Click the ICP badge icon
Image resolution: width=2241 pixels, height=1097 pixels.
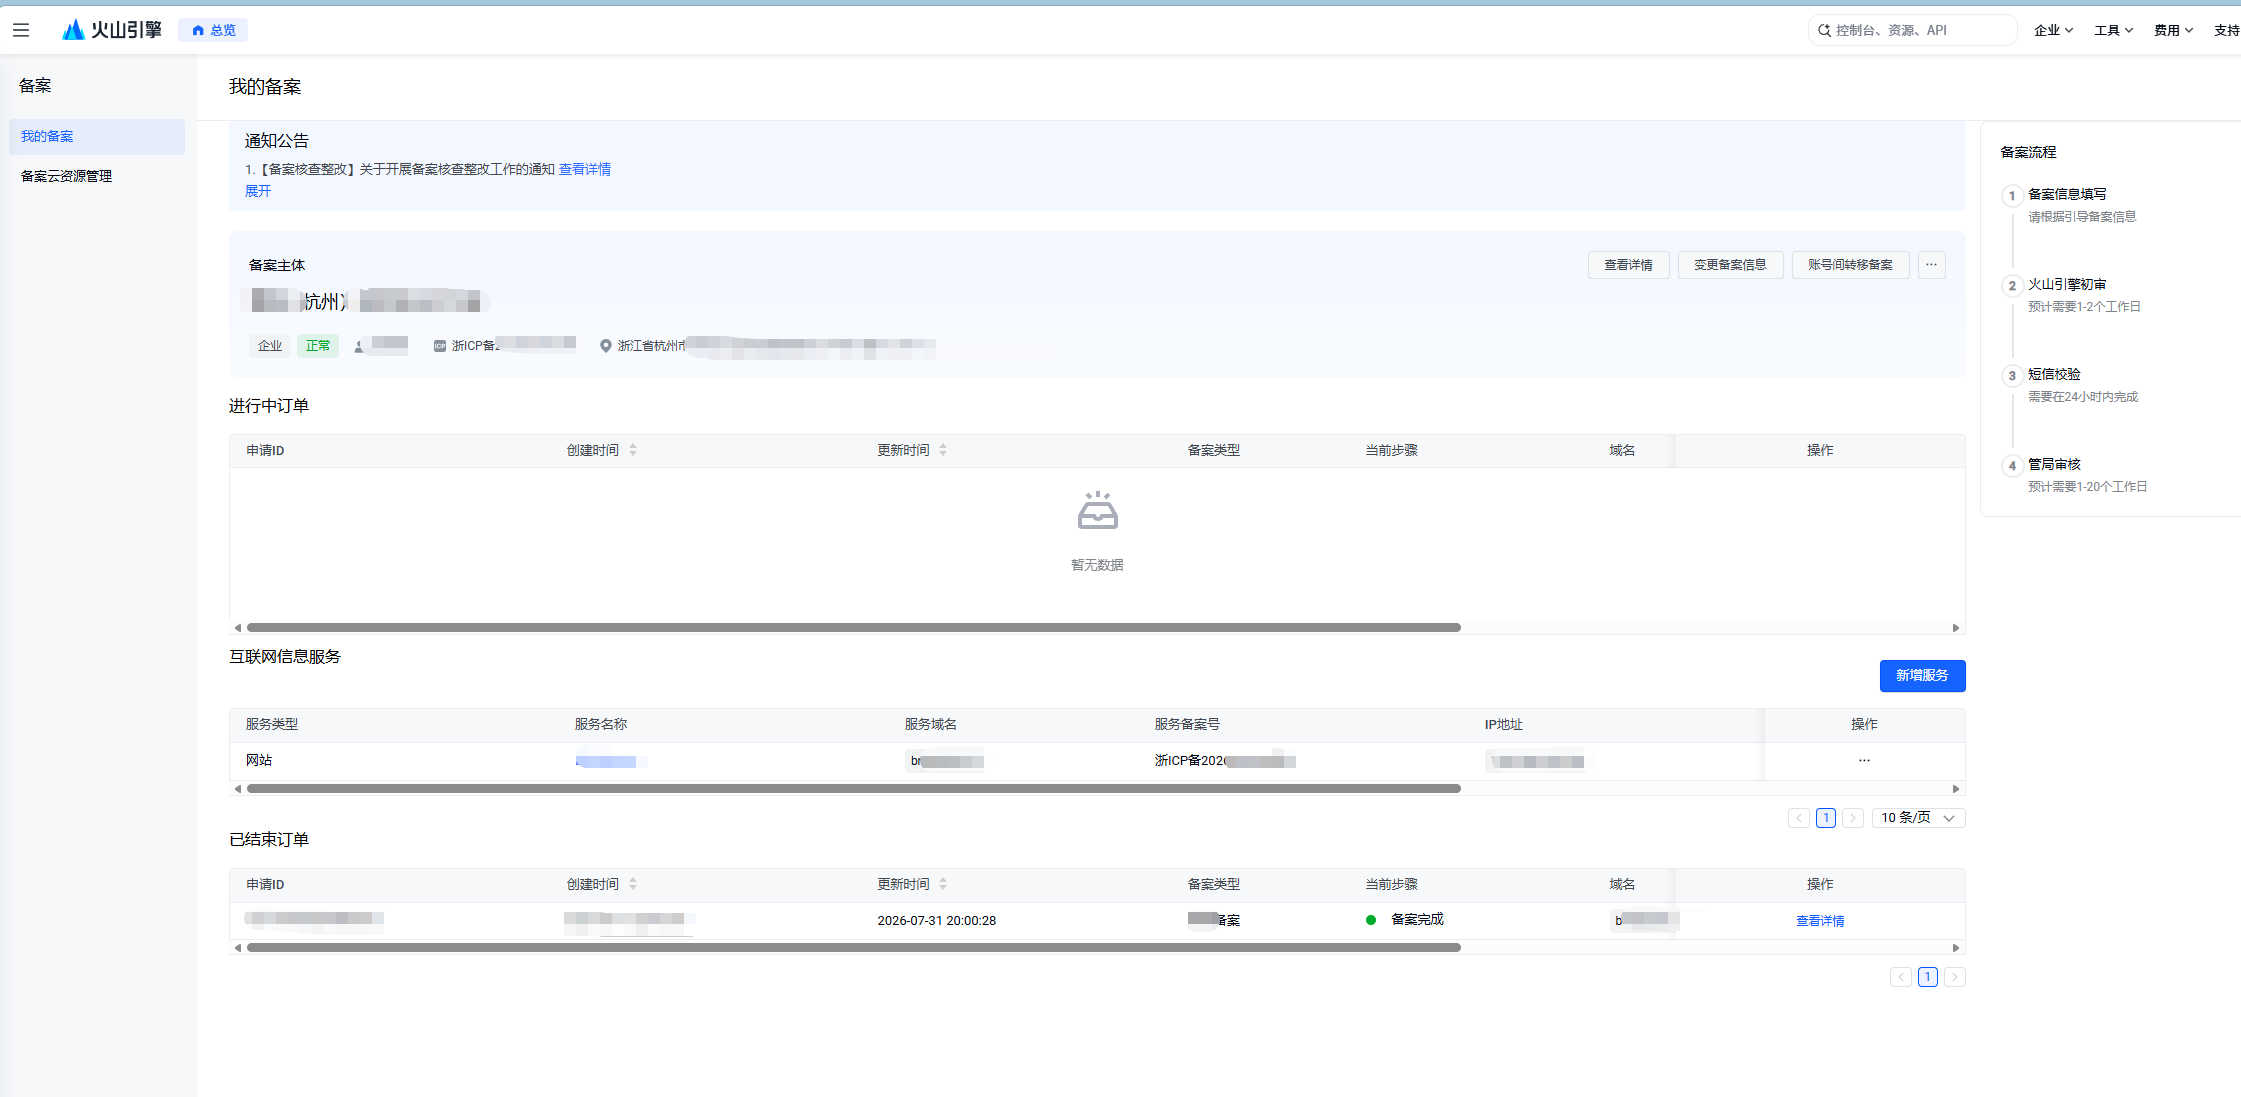coord(439,346)
